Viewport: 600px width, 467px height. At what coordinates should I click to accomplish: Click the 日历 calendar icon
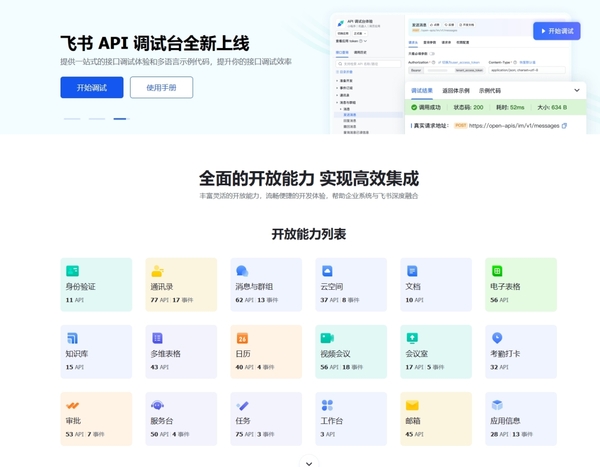(x=242, y=338)
